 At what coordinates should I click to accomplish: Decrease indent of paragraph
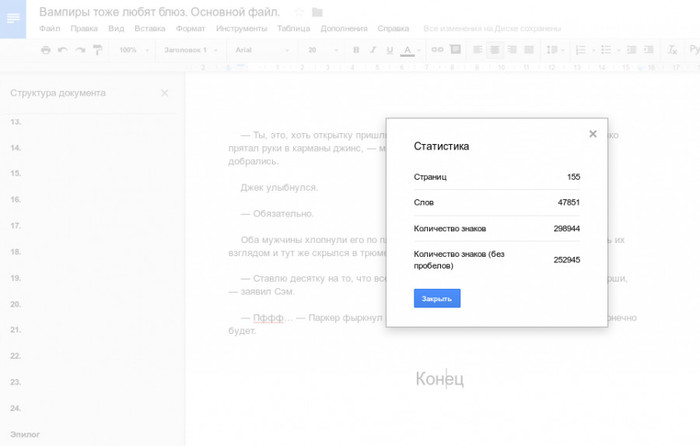pos(631,50)
